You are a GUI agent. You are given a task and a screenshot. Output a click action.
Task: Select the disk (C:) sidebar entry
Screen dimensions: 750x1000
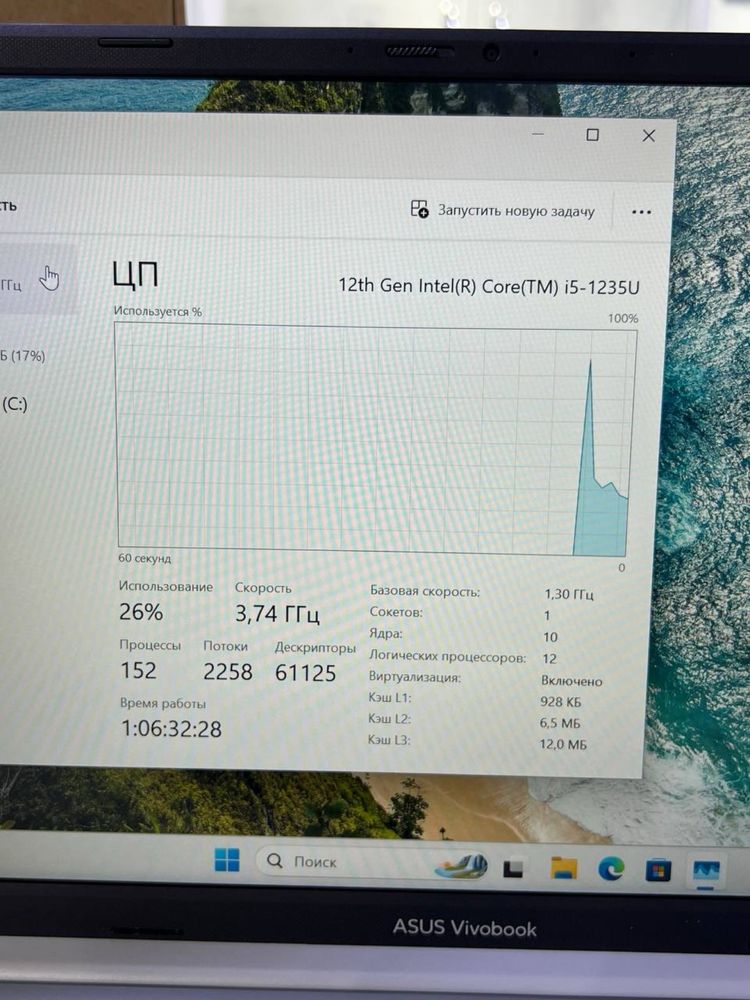point(15,404)
